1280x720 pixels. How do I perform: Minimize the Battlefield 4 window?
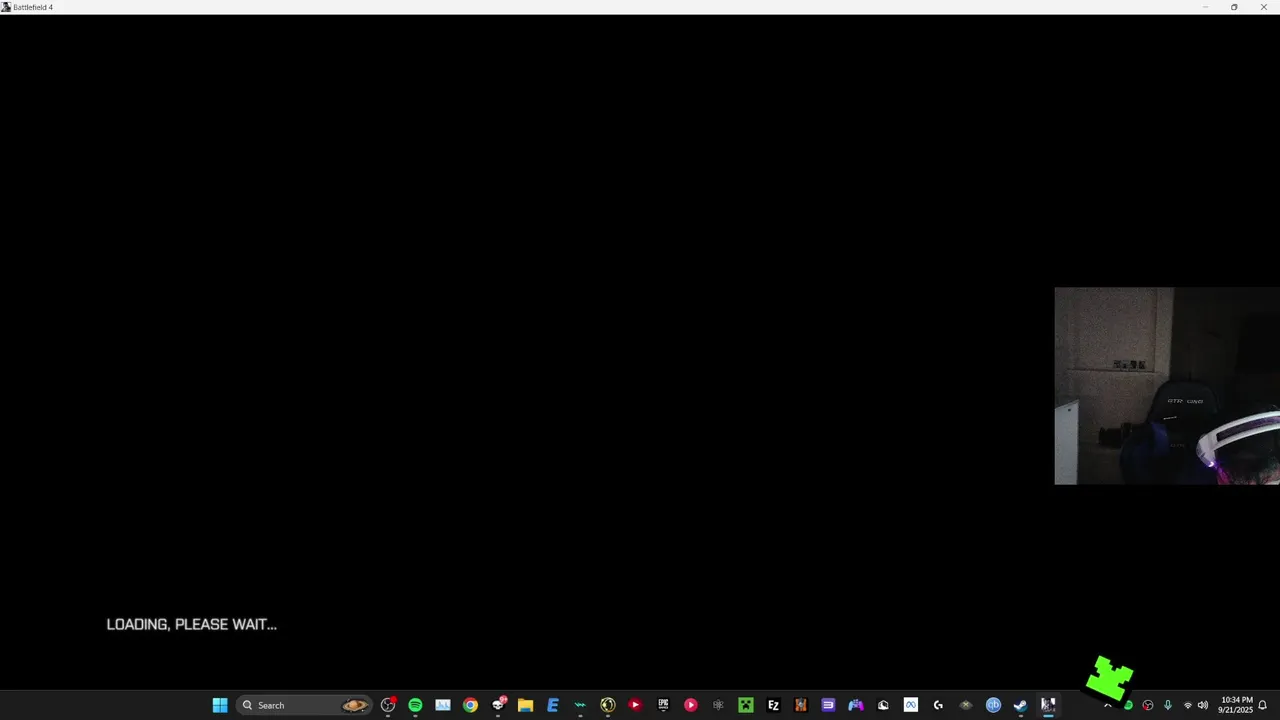pos(1205,7)
